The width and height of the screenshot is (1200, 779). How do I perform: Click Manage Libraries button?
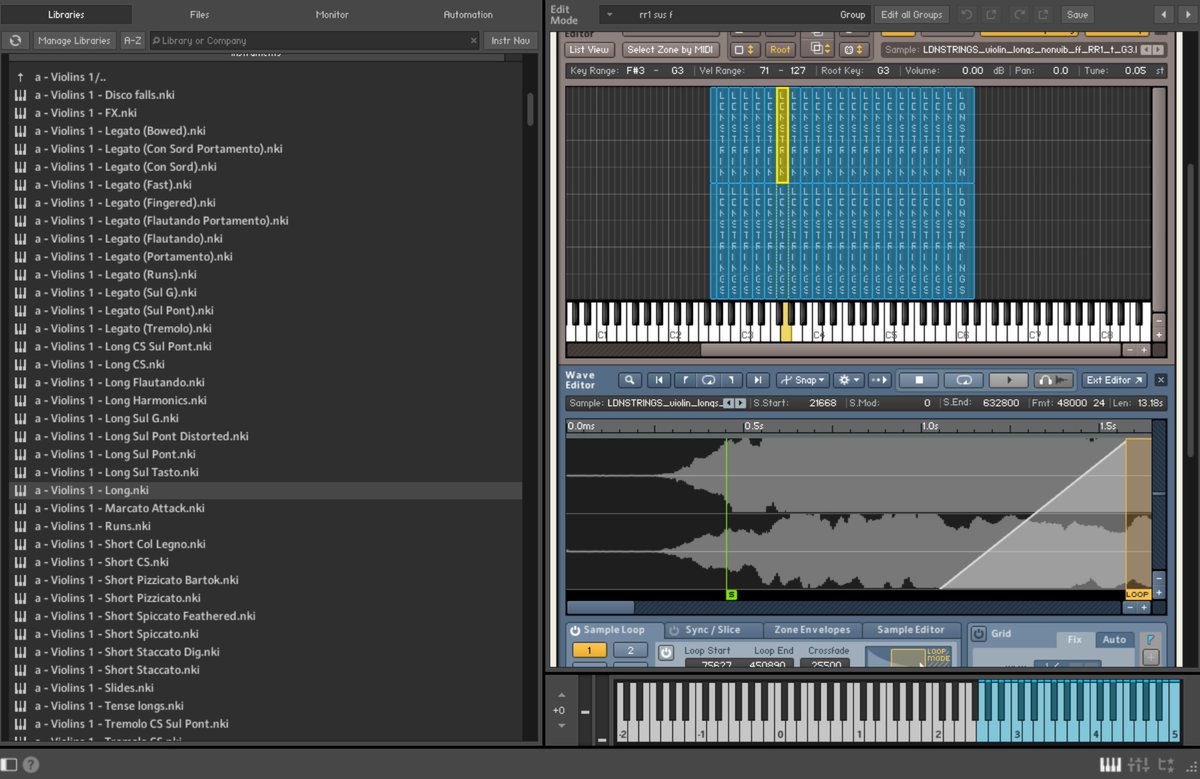click(x=74, y=41)
